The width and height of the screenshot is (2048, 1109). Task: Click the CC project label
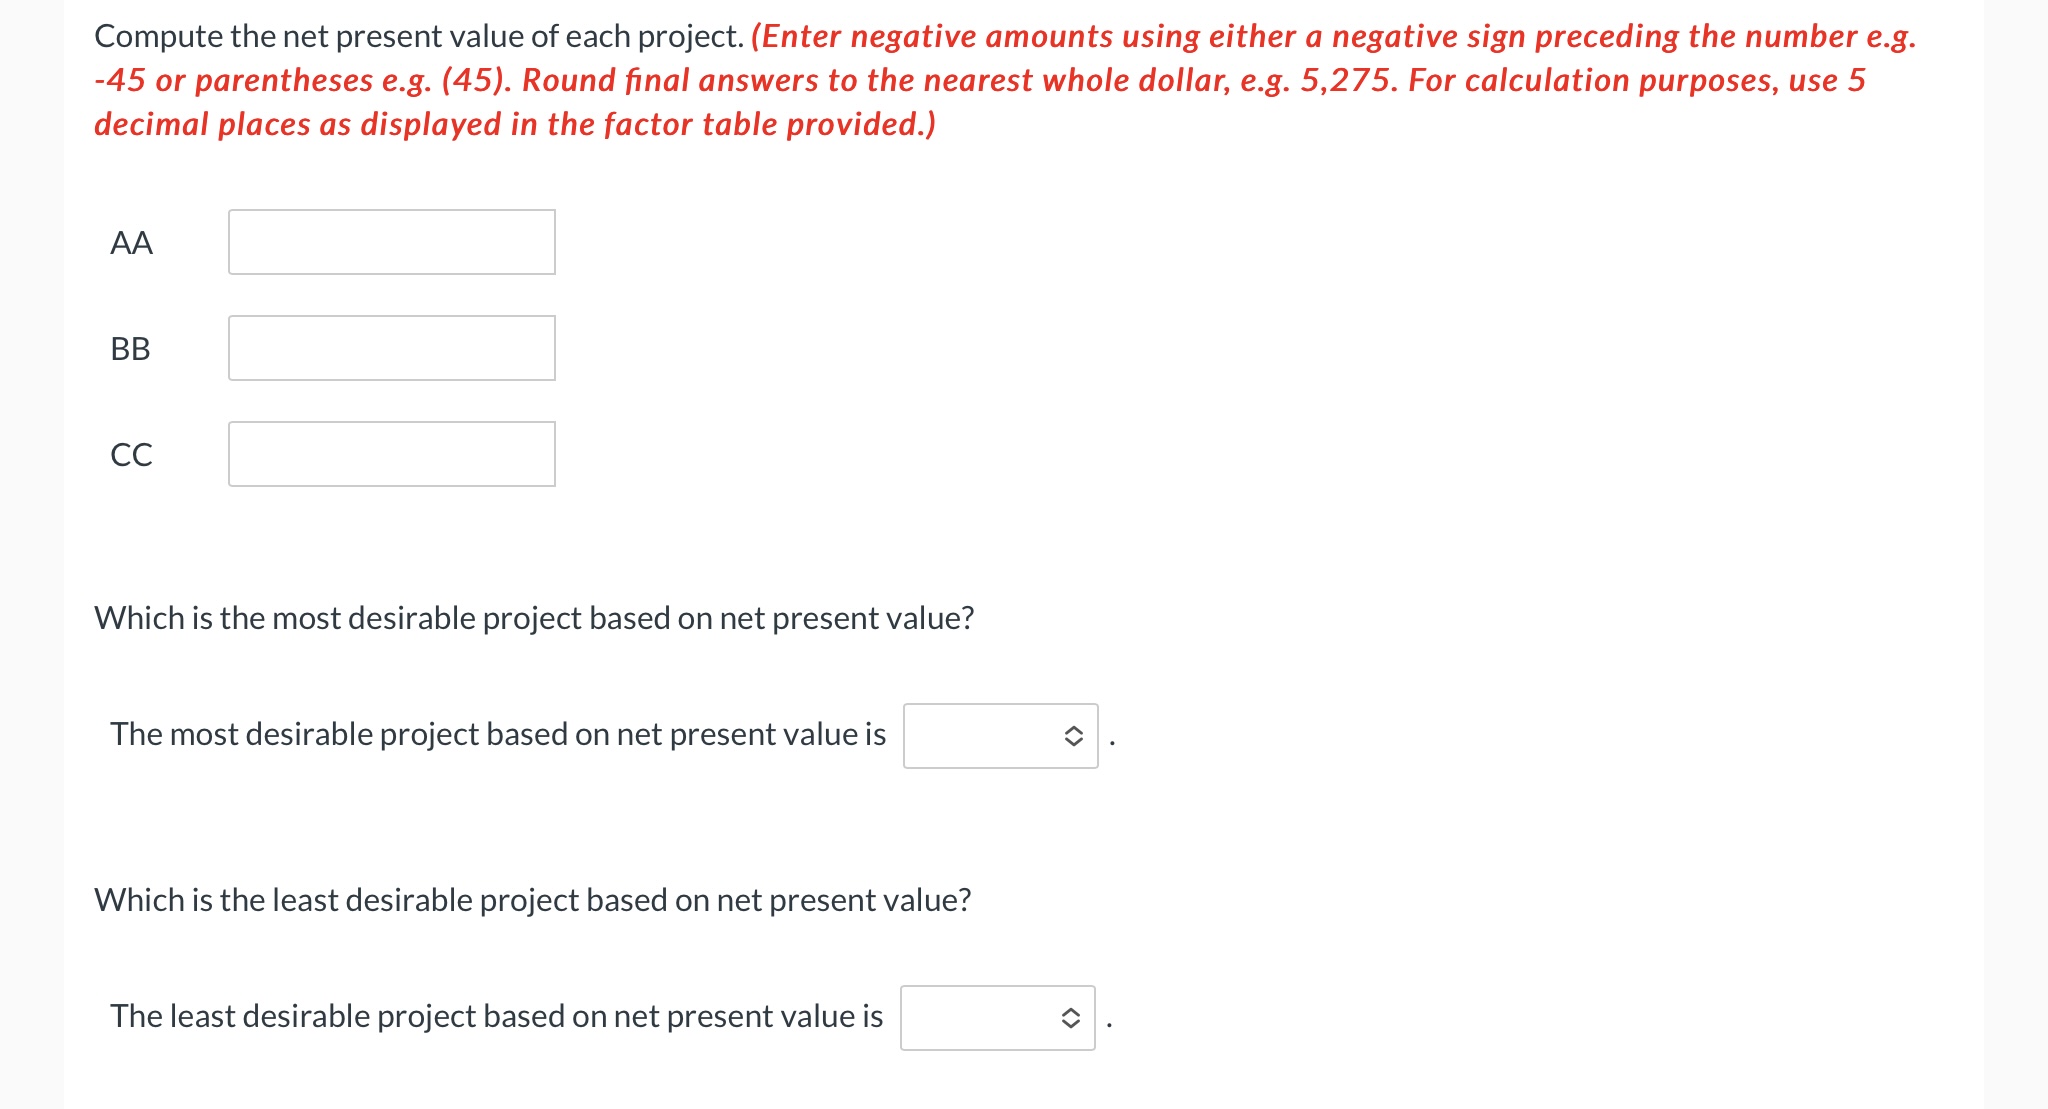[130, 454]
